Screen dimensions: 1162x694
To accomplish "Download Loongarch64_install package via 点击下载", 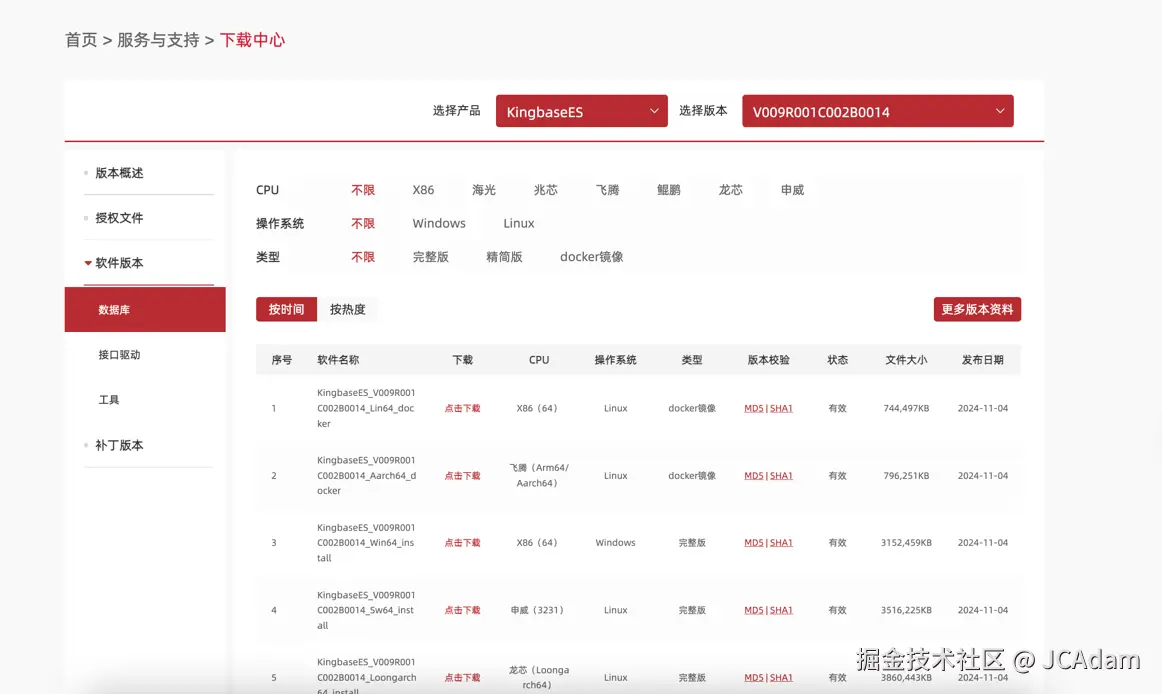I will [x=462, y=678].
